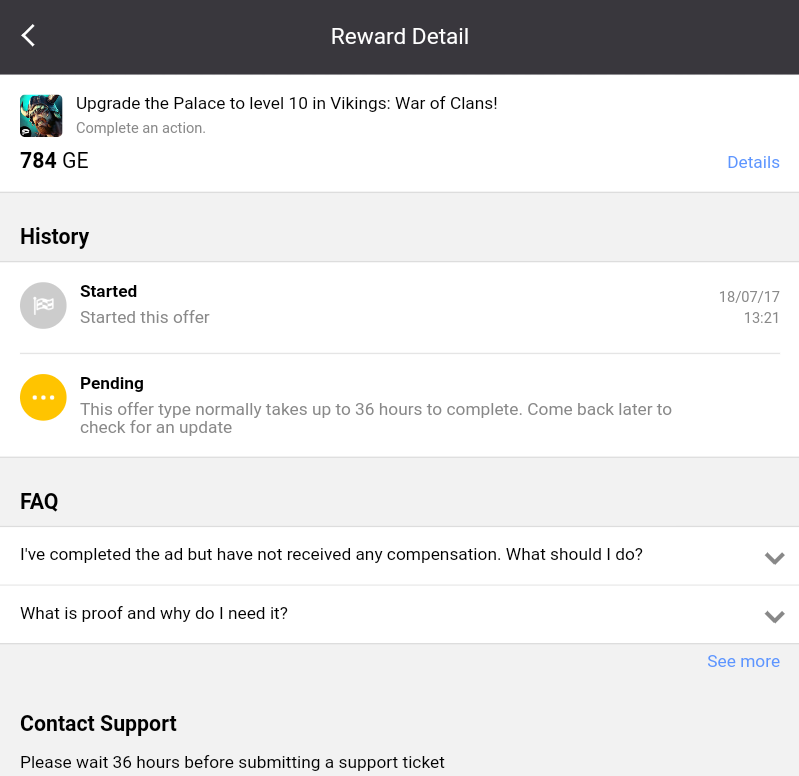Go back using the header arrow
This screenshot has width=799, height=776.
pyautogui.click(x=28, y=36)
